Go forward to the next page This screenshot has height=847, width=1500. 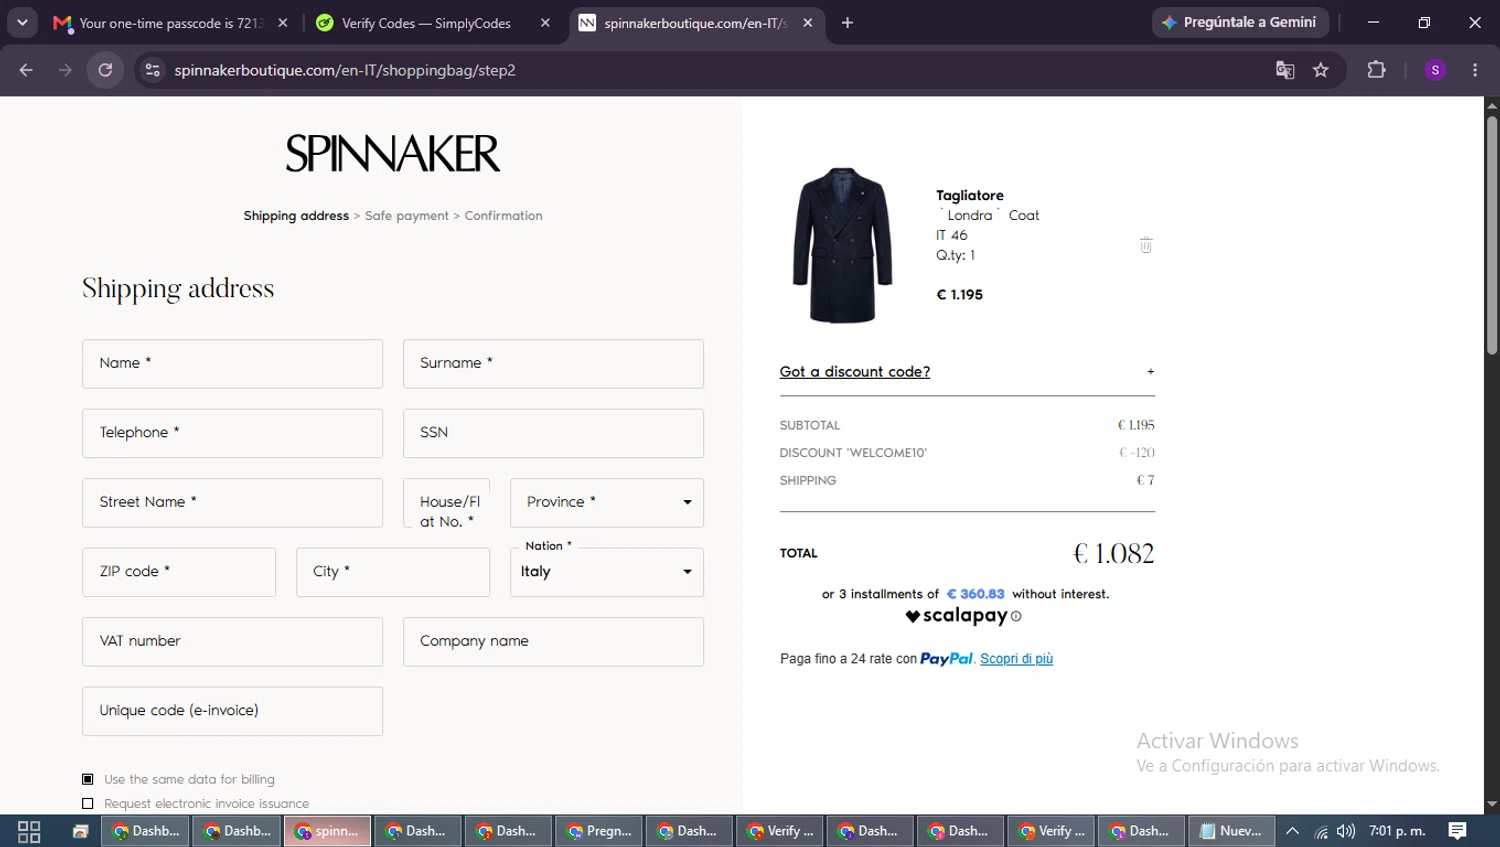(x=65, y=70)
